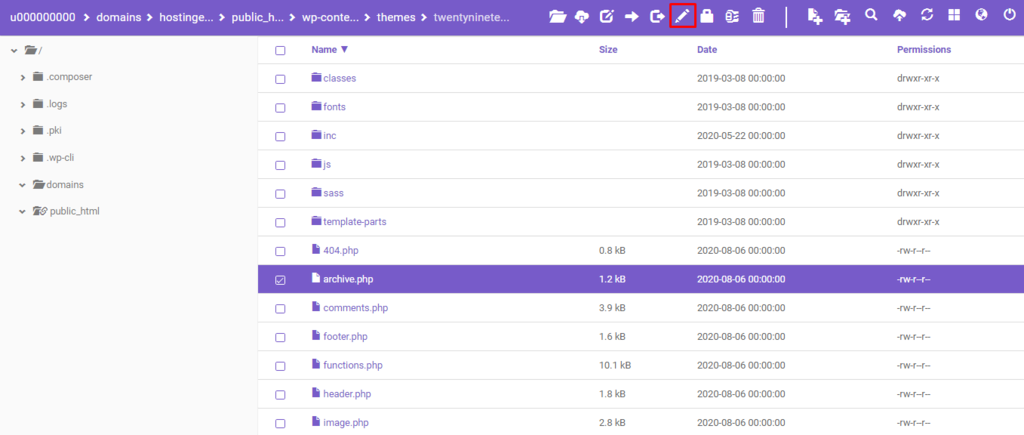The width and height of the screenshot is (1024, 435).
Task: Open the template-parts folder link
Action: [x=355, y=222]
